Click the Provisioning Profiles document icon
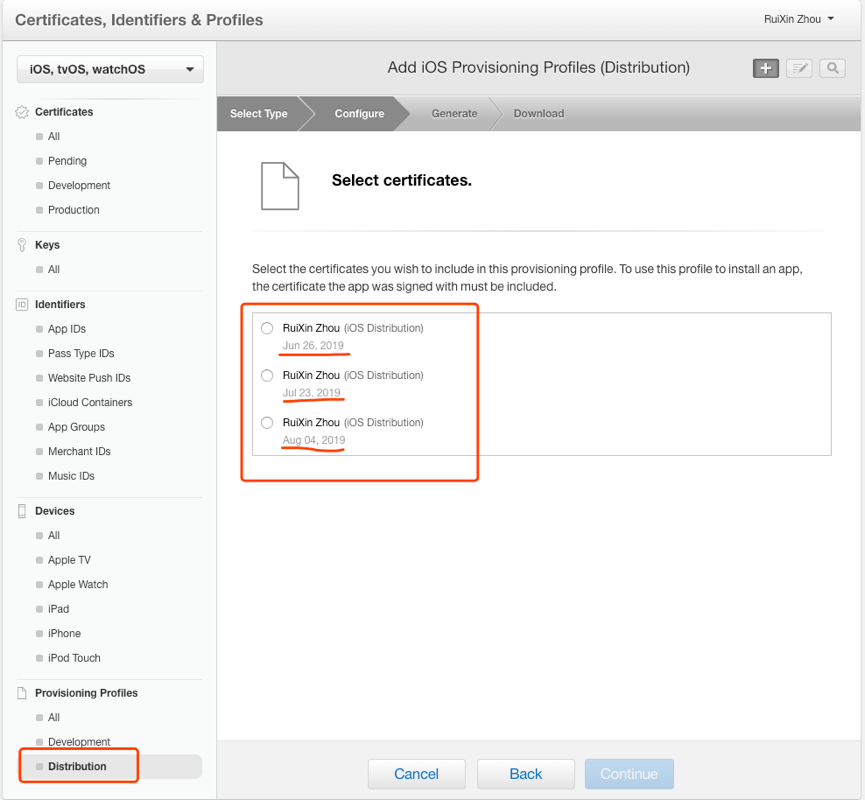Screen dimensions: 865x800 22,693
